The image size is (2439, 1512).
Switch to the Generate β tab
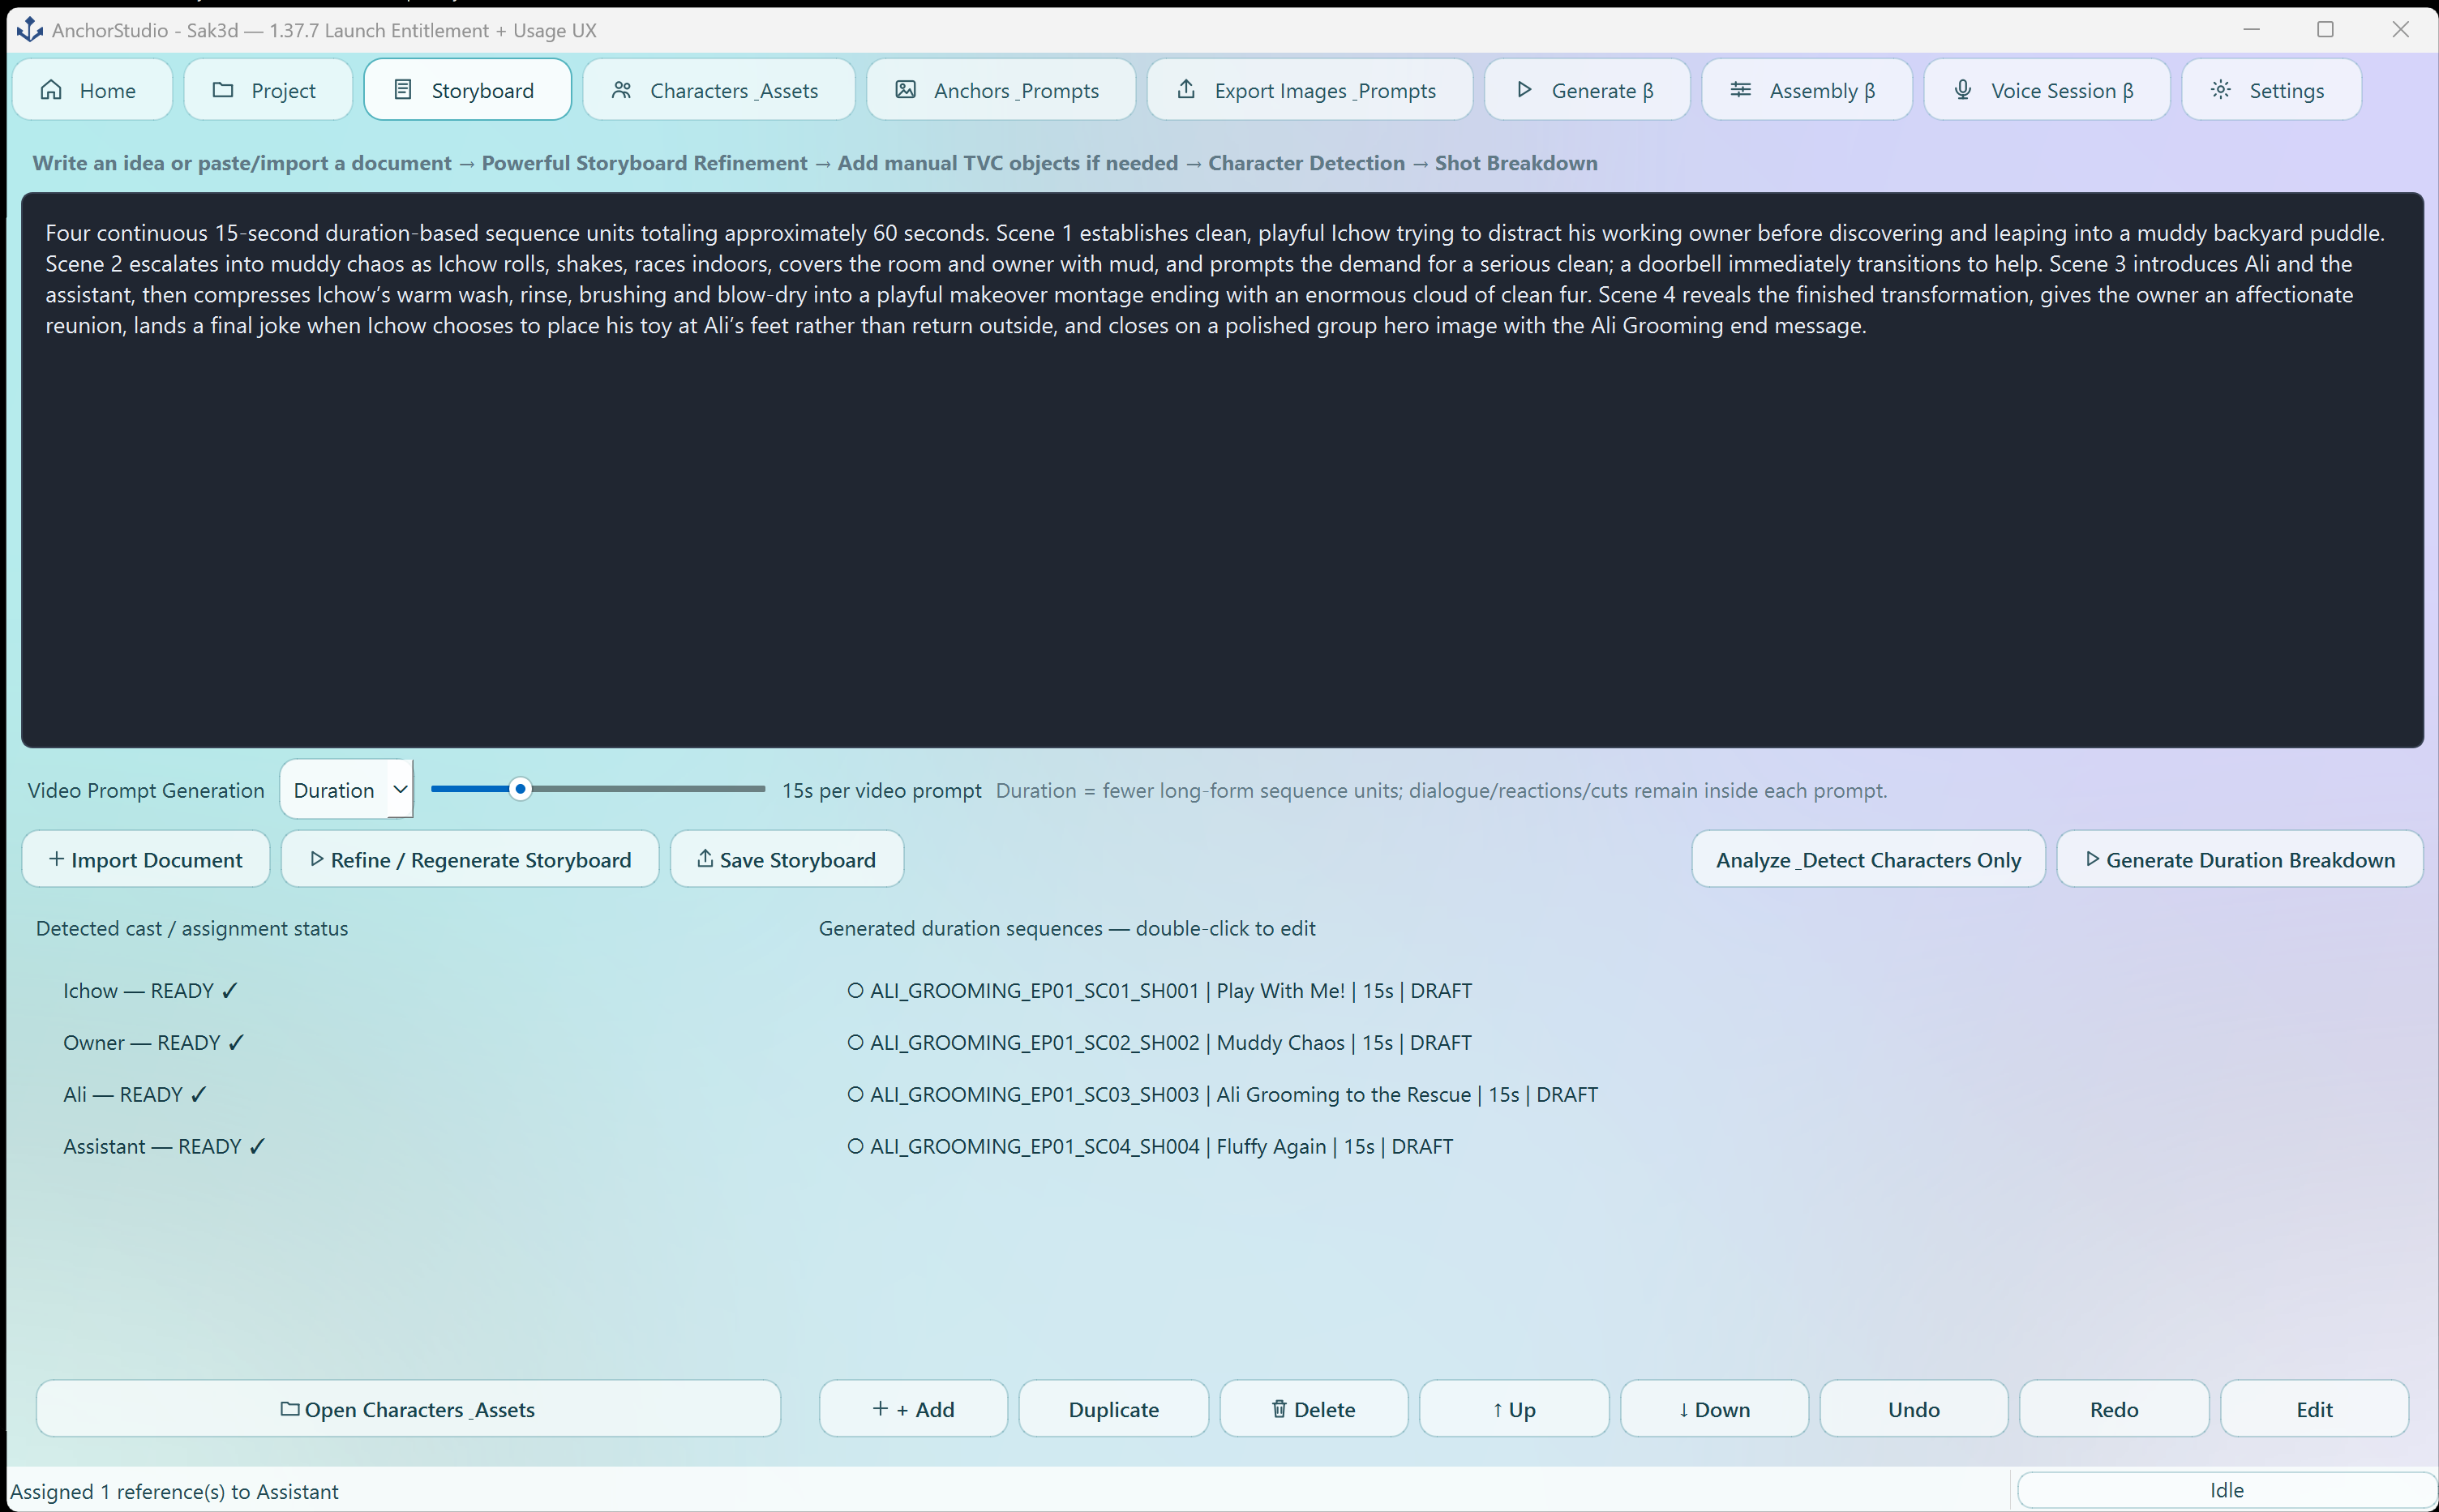[x=1586, y=90]
